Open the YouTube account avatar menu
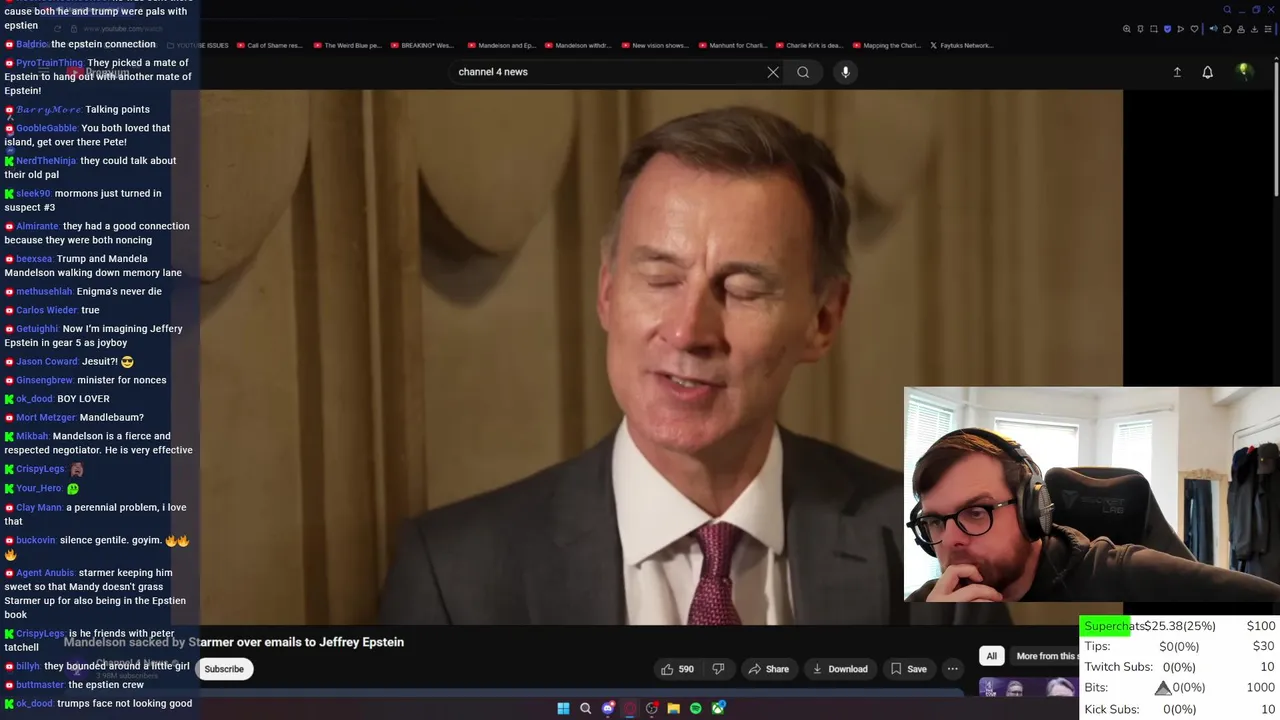 1244,71
